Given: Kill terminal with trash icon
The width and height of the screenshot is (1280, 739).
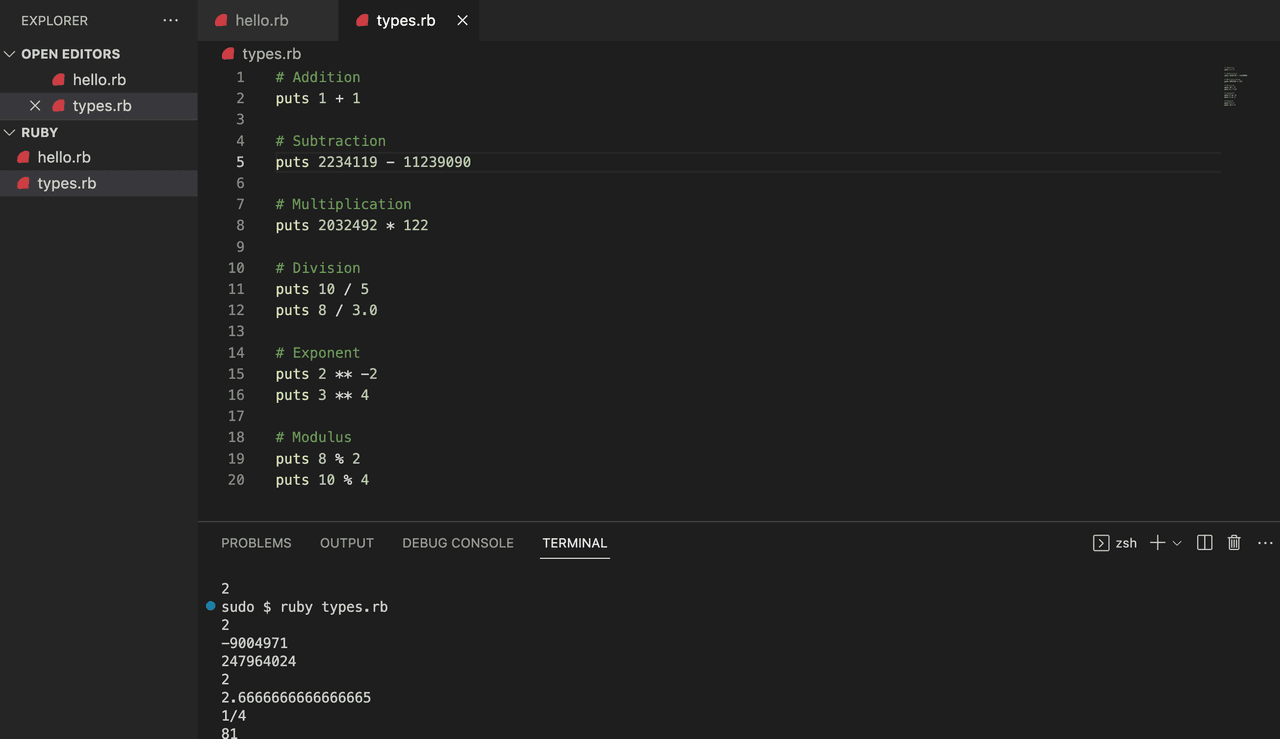Looking at the screenshot, I should [x=1234, y=543].
